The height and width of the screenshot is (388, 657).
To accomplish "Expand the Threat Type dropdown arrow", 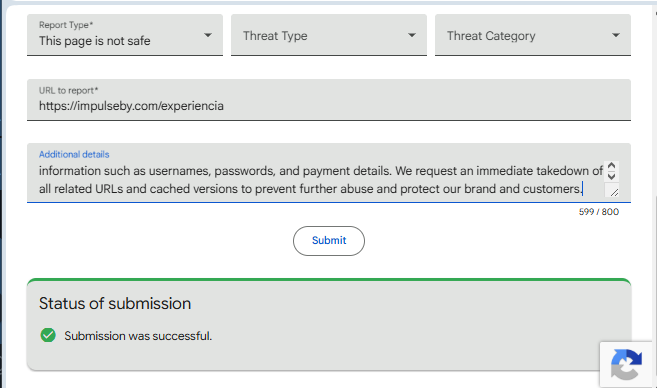I will [x=412, y=35].
